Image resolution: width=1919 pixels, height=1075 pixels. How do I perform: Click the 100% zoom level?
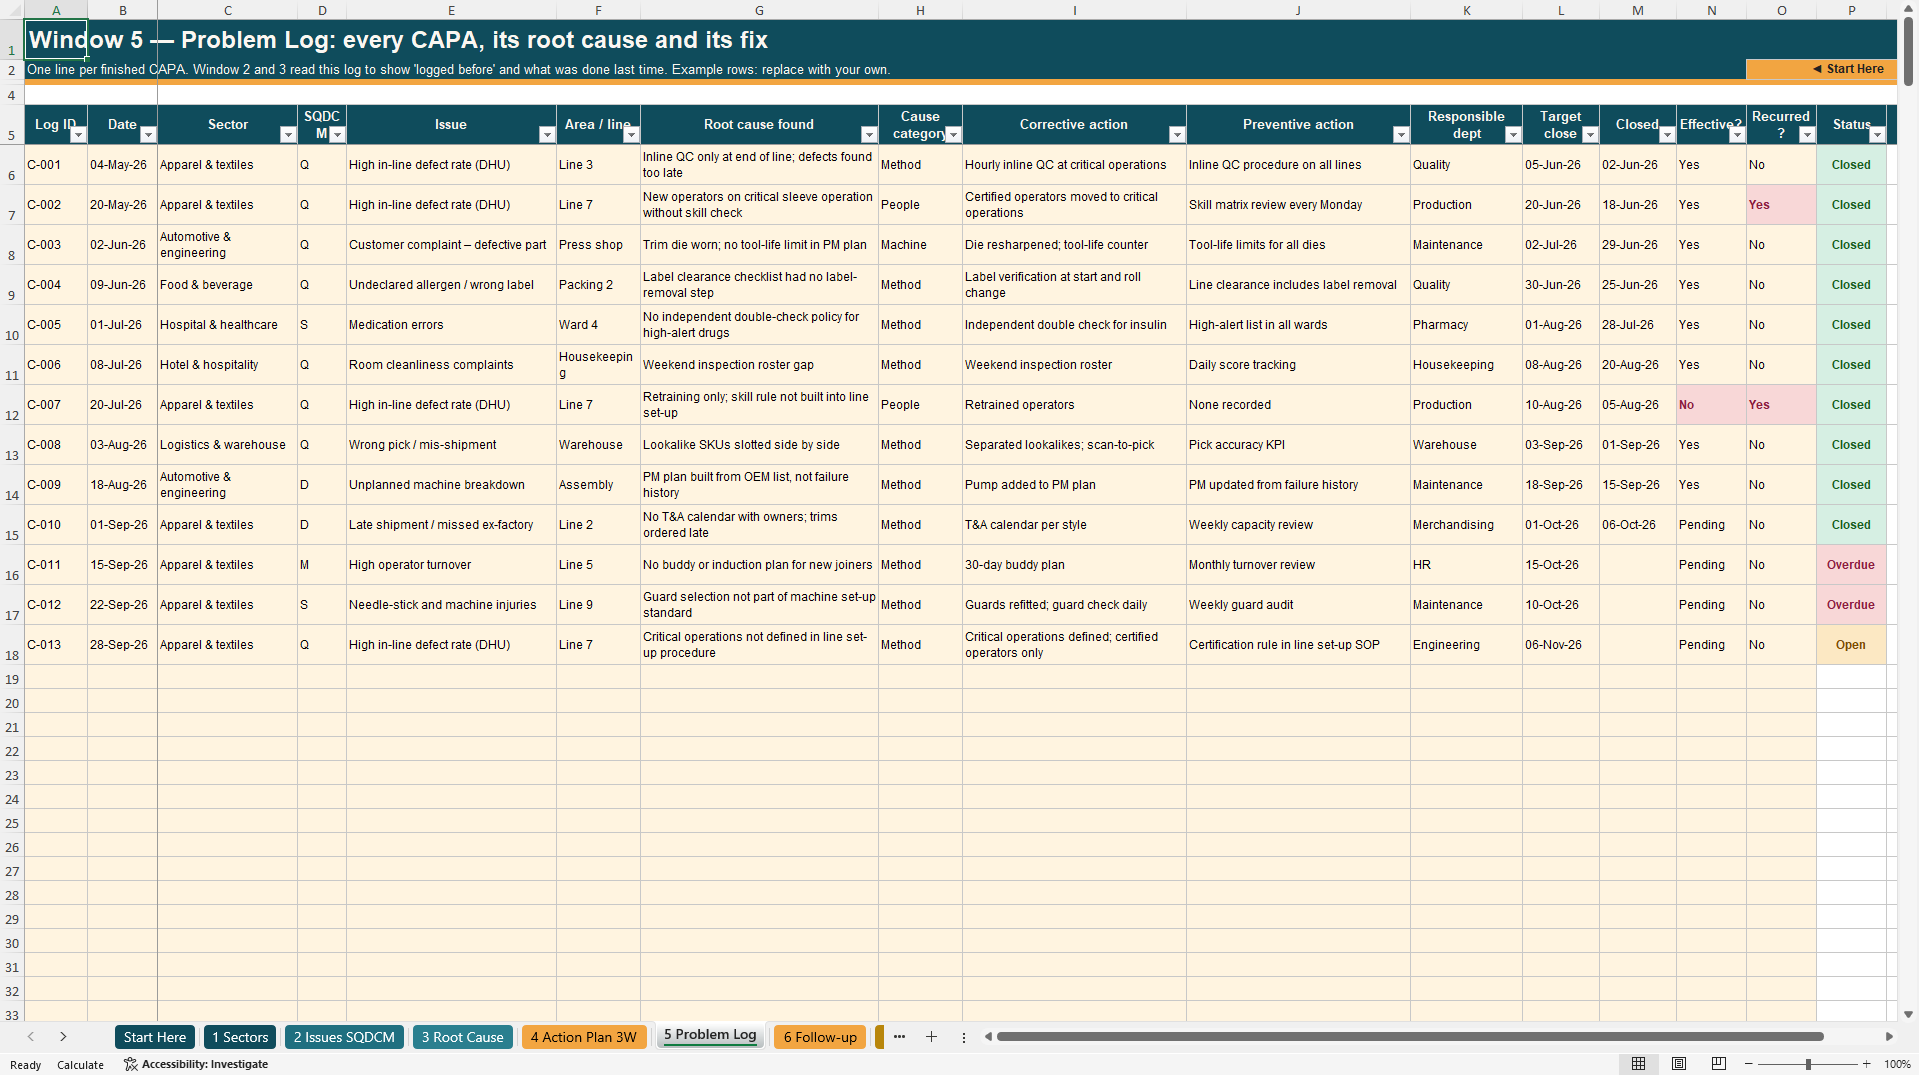pos(1897,1064)
